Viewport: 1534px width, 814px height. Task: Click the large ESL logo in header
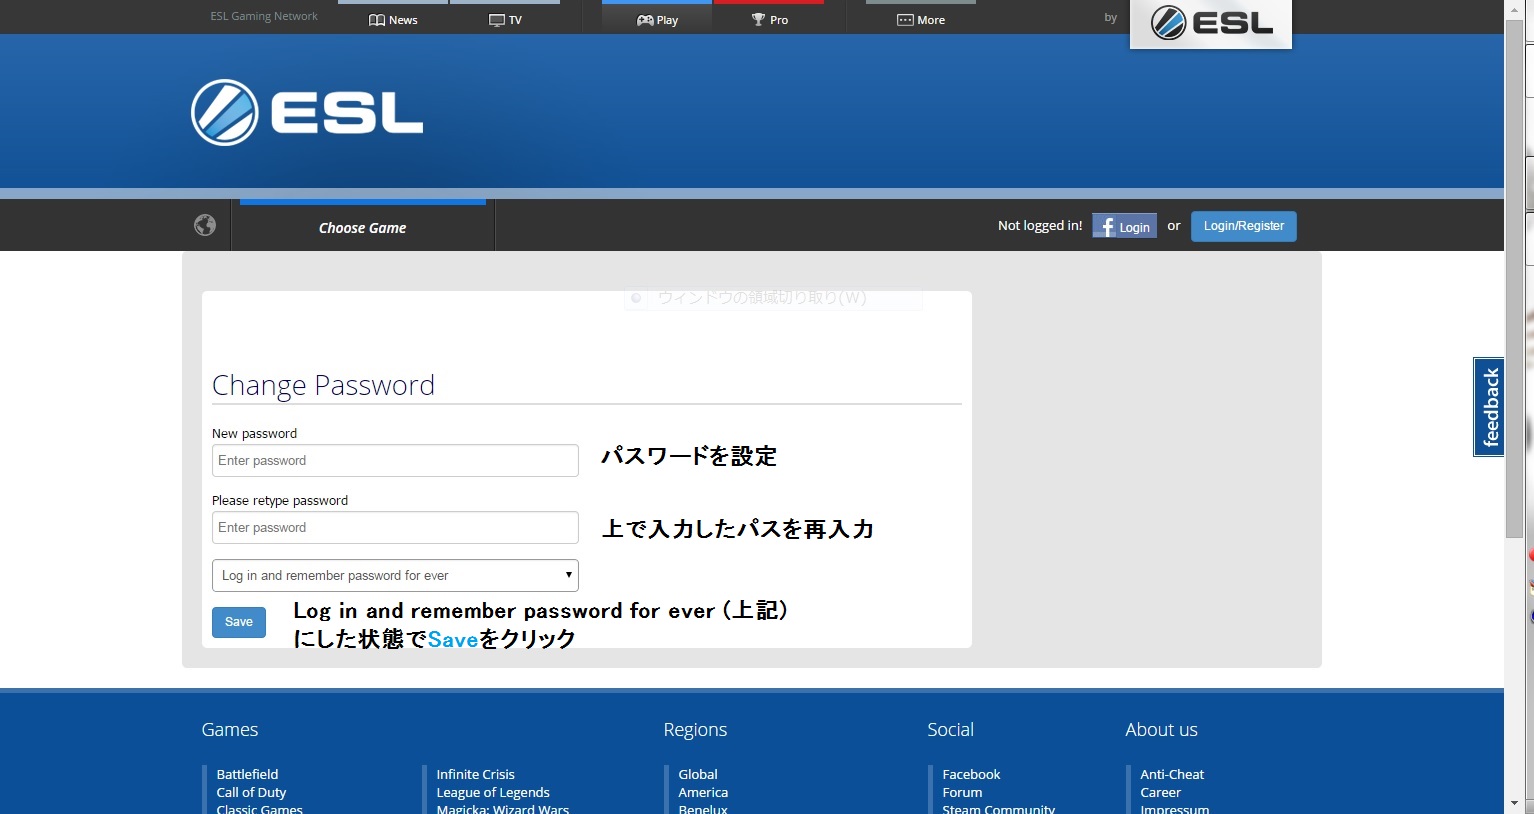pos(307,113)
